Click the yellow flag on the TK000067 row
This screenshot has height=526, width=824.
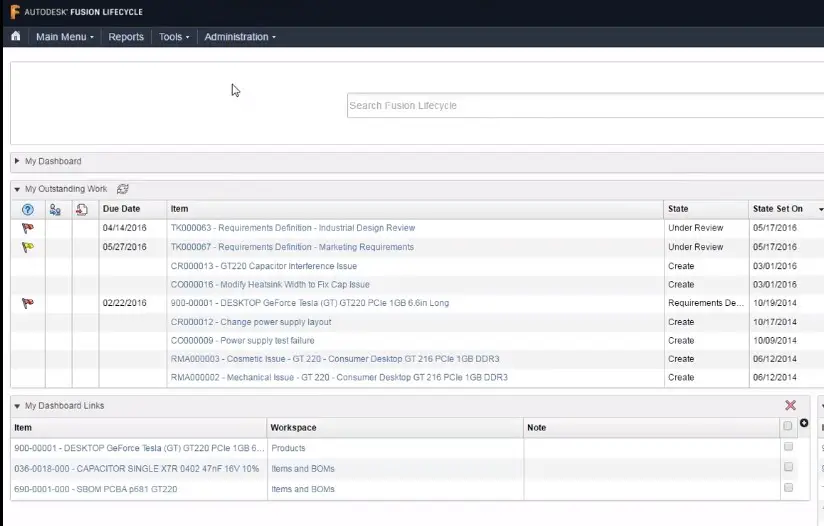(28, 247)
